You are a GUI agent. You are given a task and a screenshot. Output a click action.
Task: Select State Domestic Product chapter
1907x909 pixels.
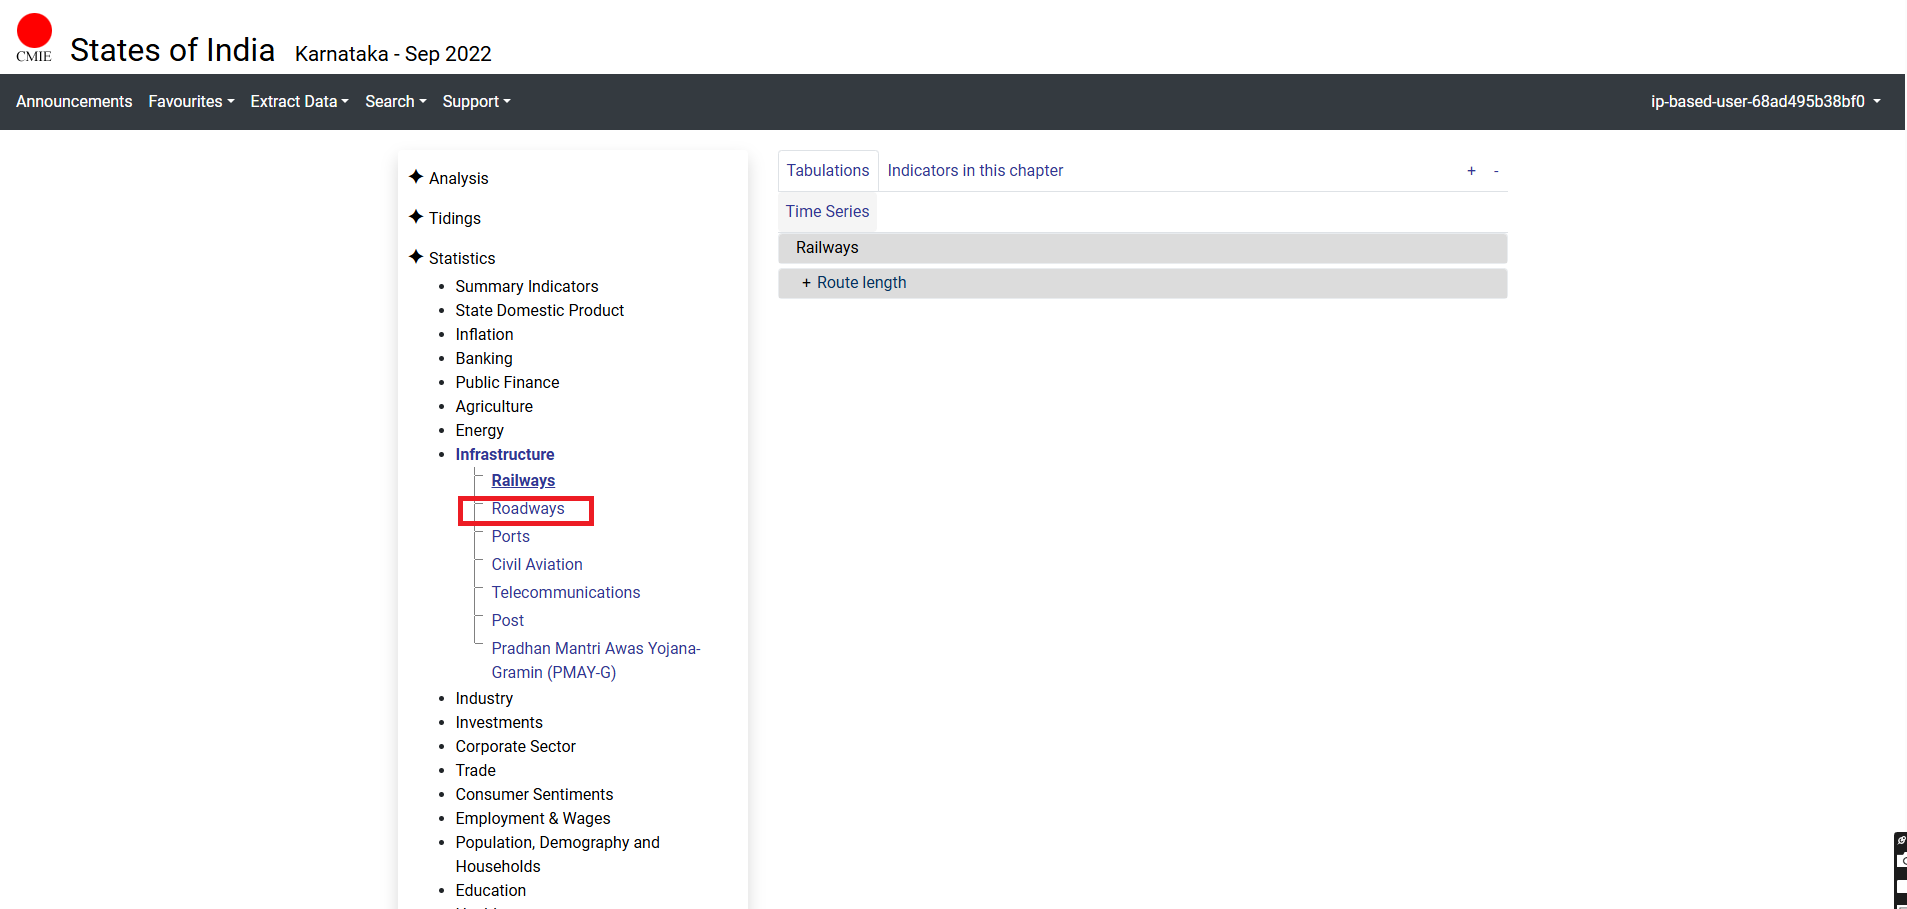(539, 311)
